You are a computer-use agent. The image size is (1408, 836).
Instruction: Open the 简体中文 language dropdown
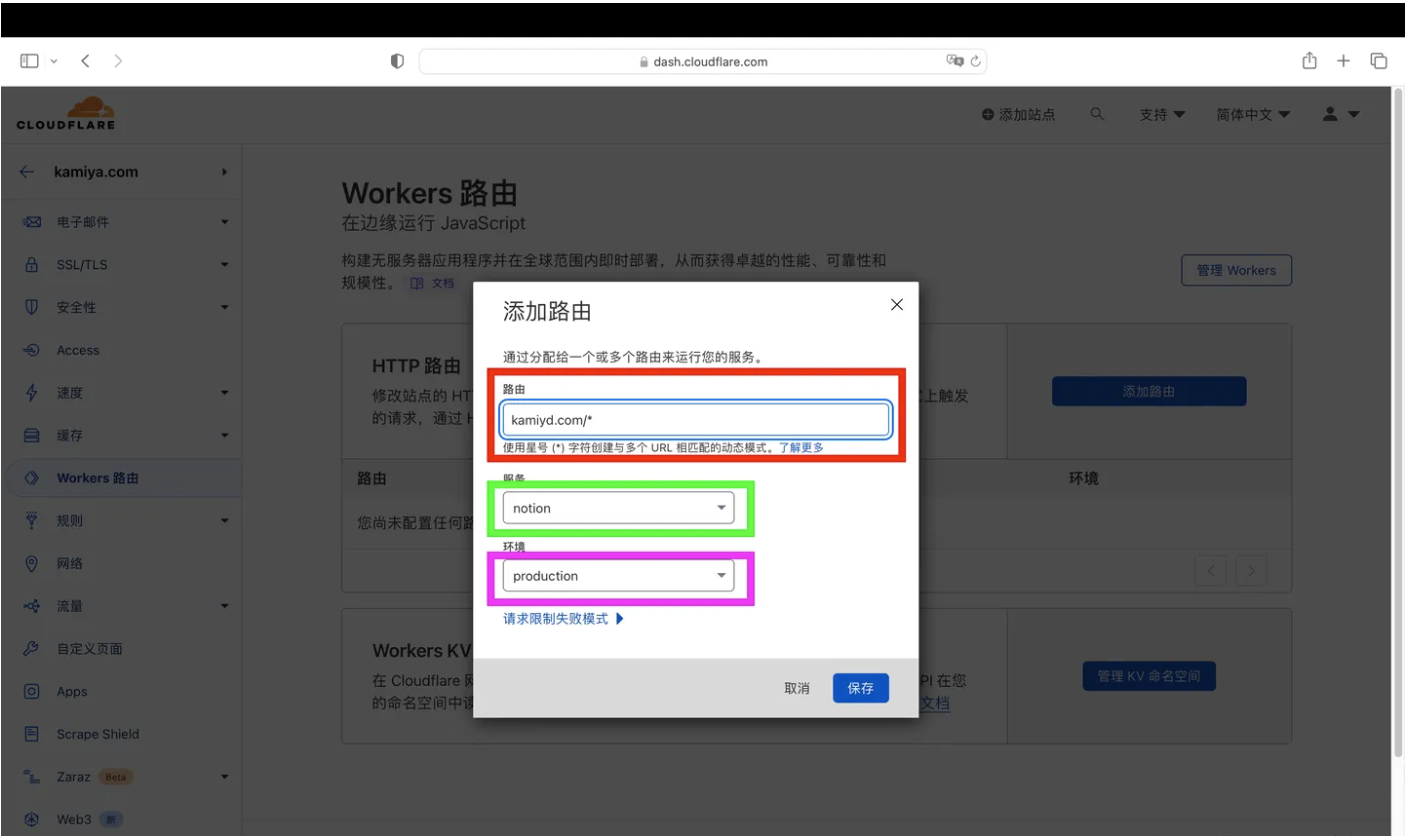1252,114
